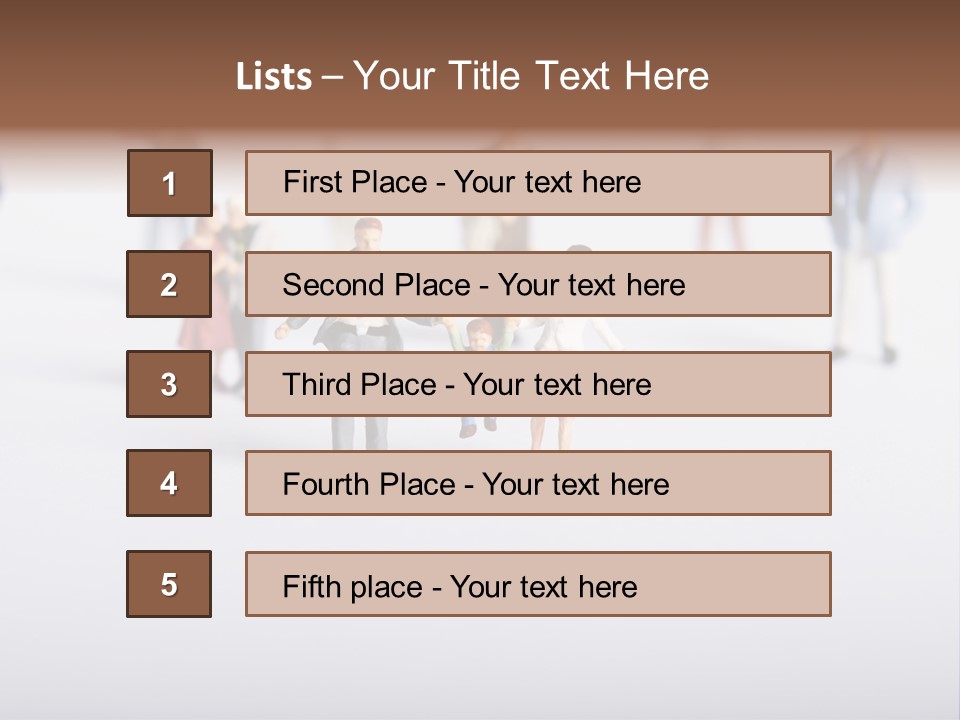Click the bold word Lists in title

click(x=274, y=76)
